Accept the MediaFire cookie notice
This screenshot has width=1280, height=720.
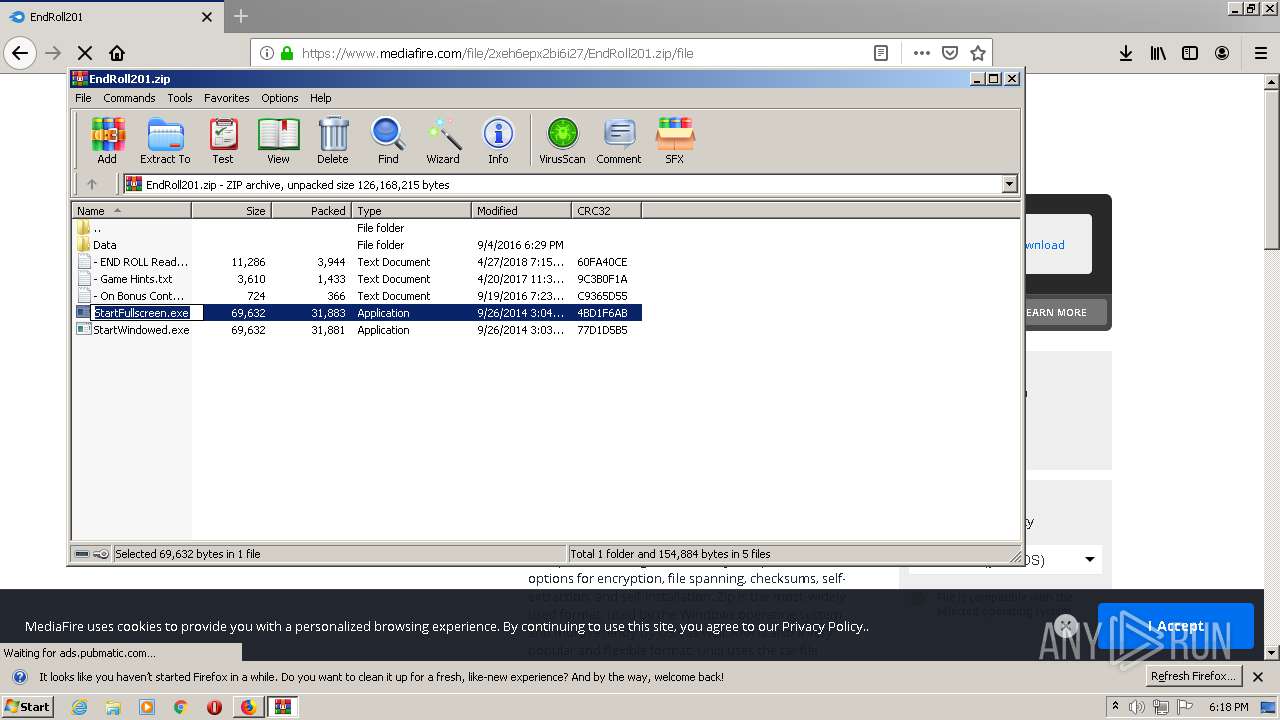click(1175, 626)
